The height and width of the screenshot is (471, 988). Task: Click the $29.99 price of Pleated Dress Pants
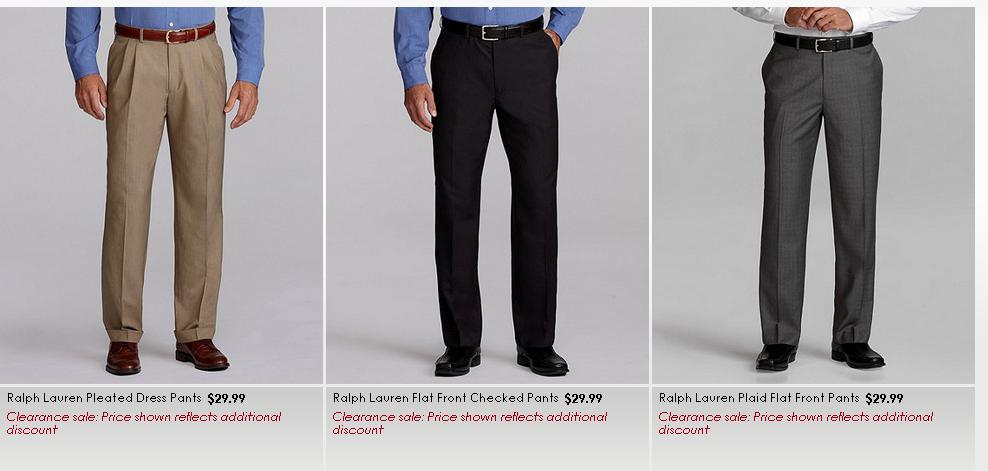pyautogui.click(x=226, y=398)
